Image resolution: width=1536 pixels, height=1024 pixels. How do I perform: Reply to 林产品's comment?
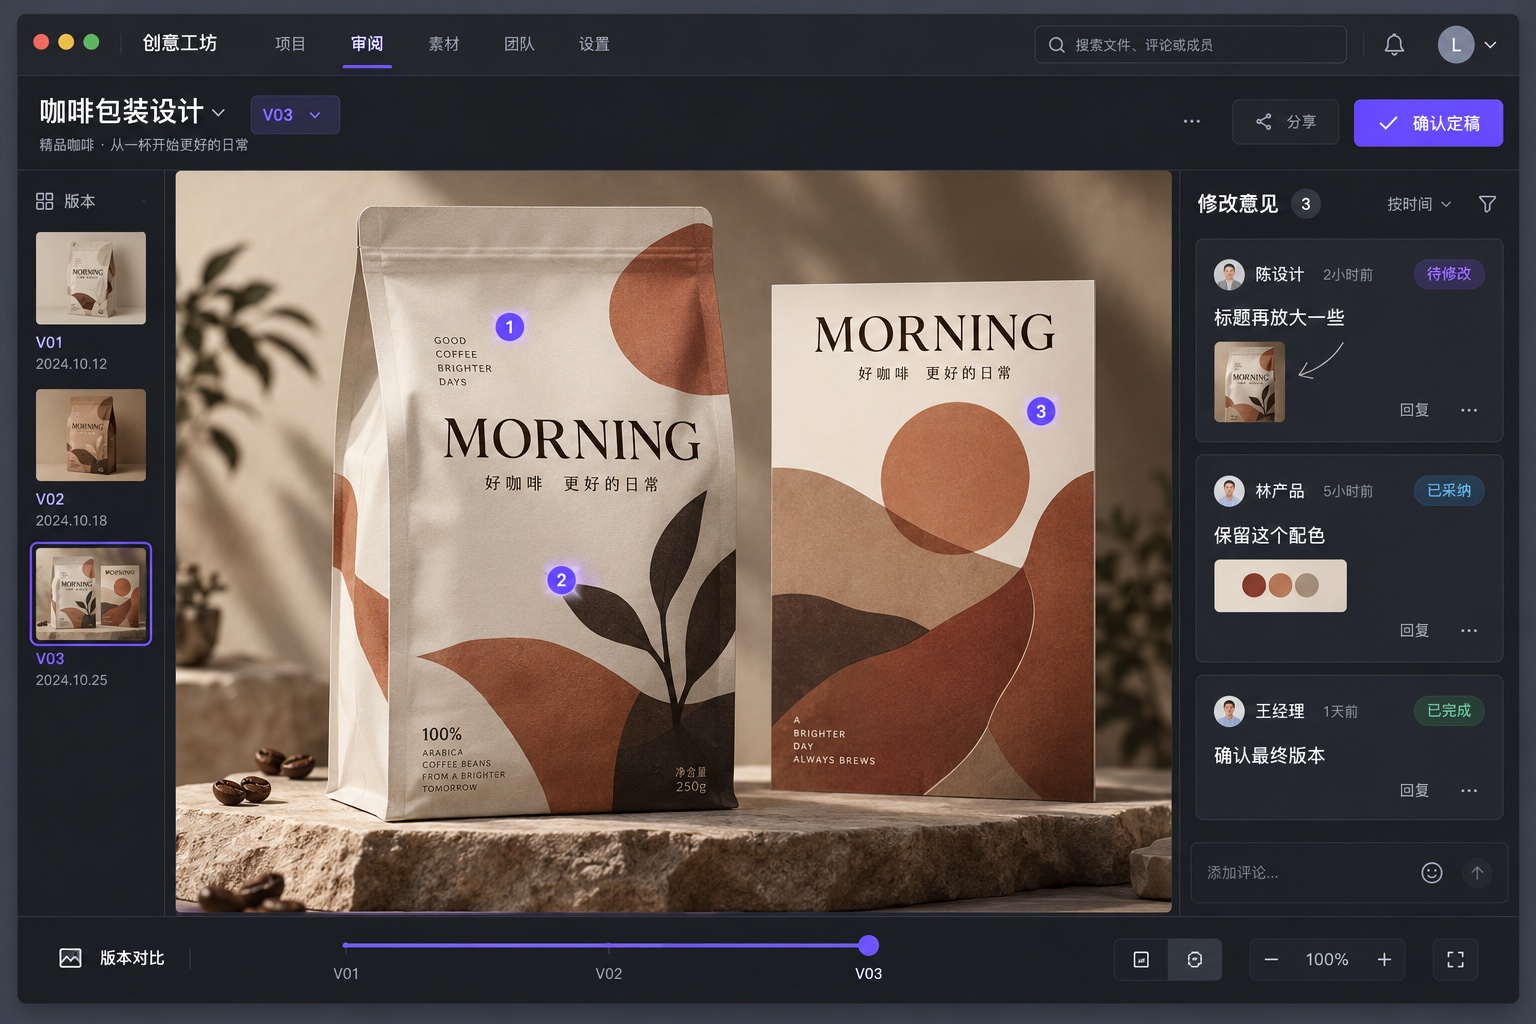[x=1414, y=630]
